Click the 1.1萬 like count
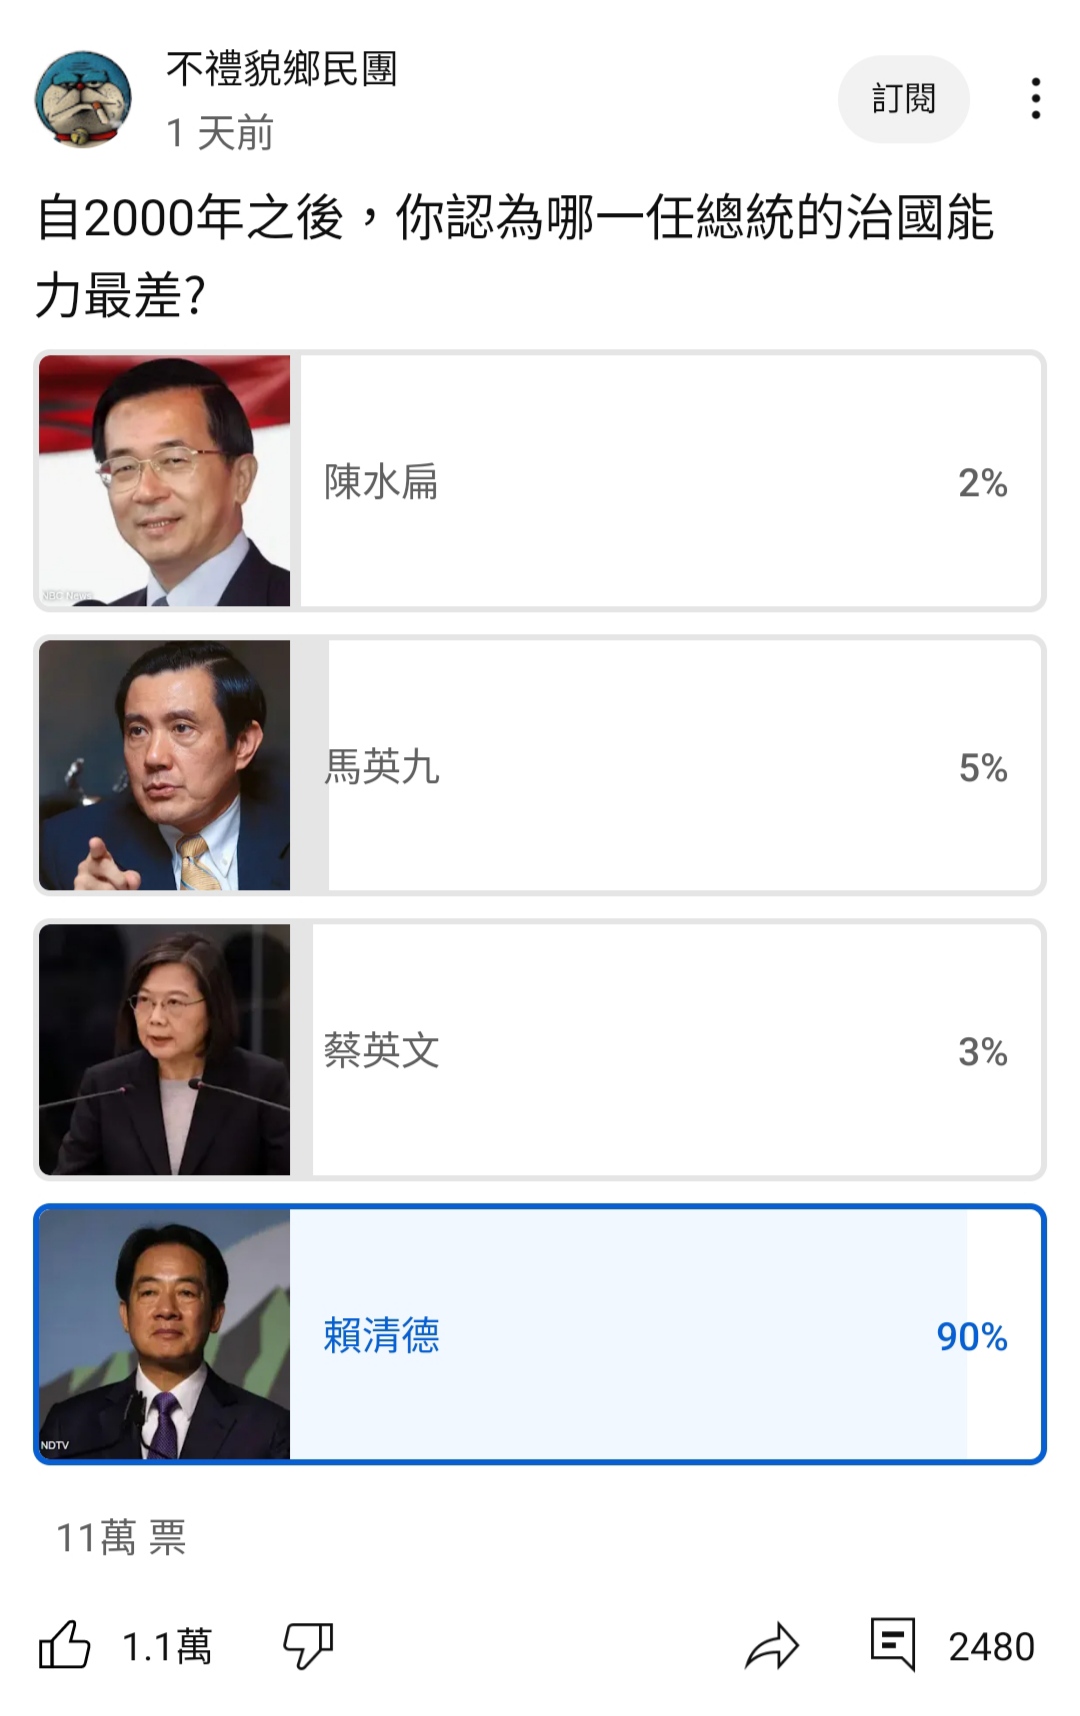1080x1716 pixels. (x=167, y=1647)
